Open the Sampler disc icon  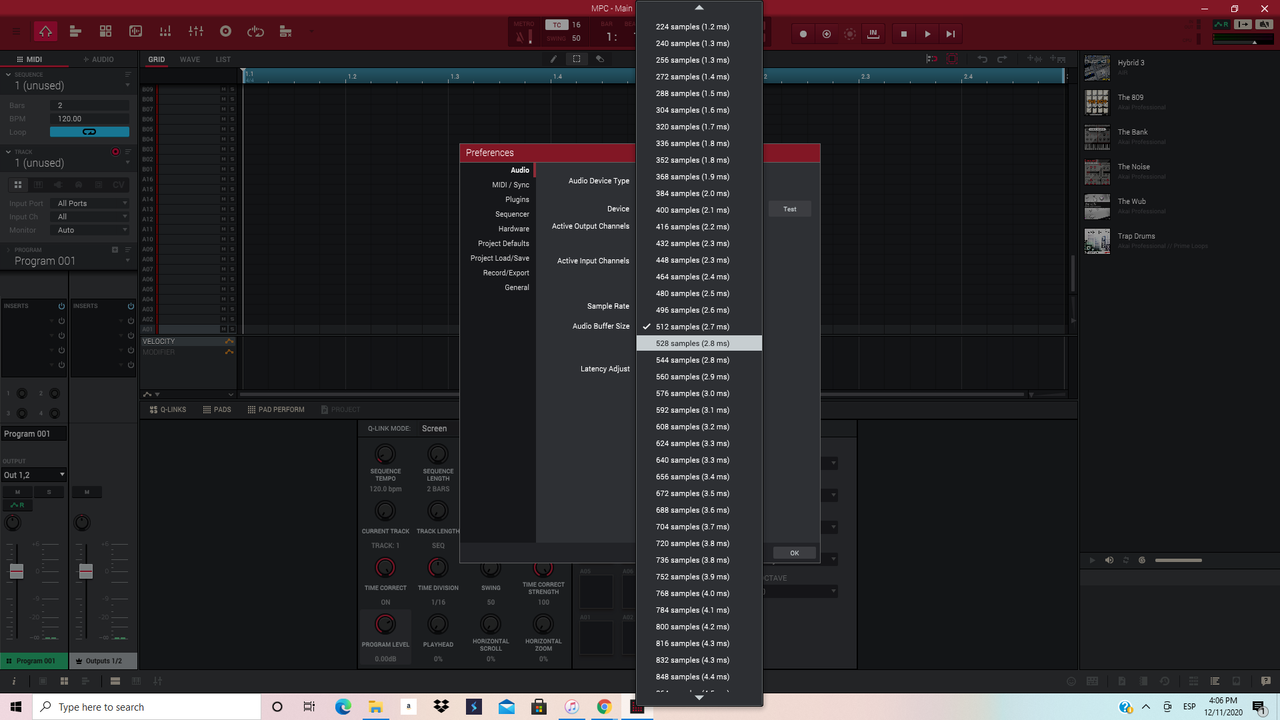coord(226,33)
